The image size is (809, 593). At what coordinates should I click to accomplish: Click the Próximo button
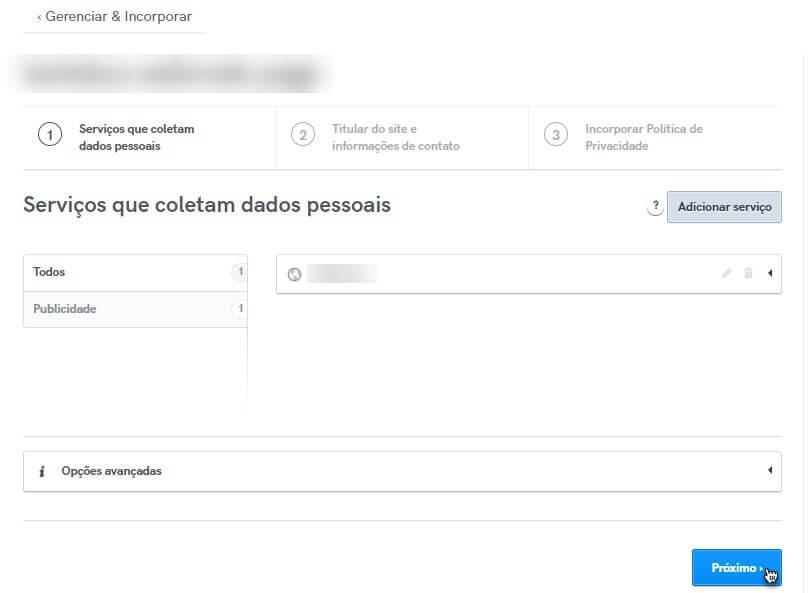[x=737, y=568]
